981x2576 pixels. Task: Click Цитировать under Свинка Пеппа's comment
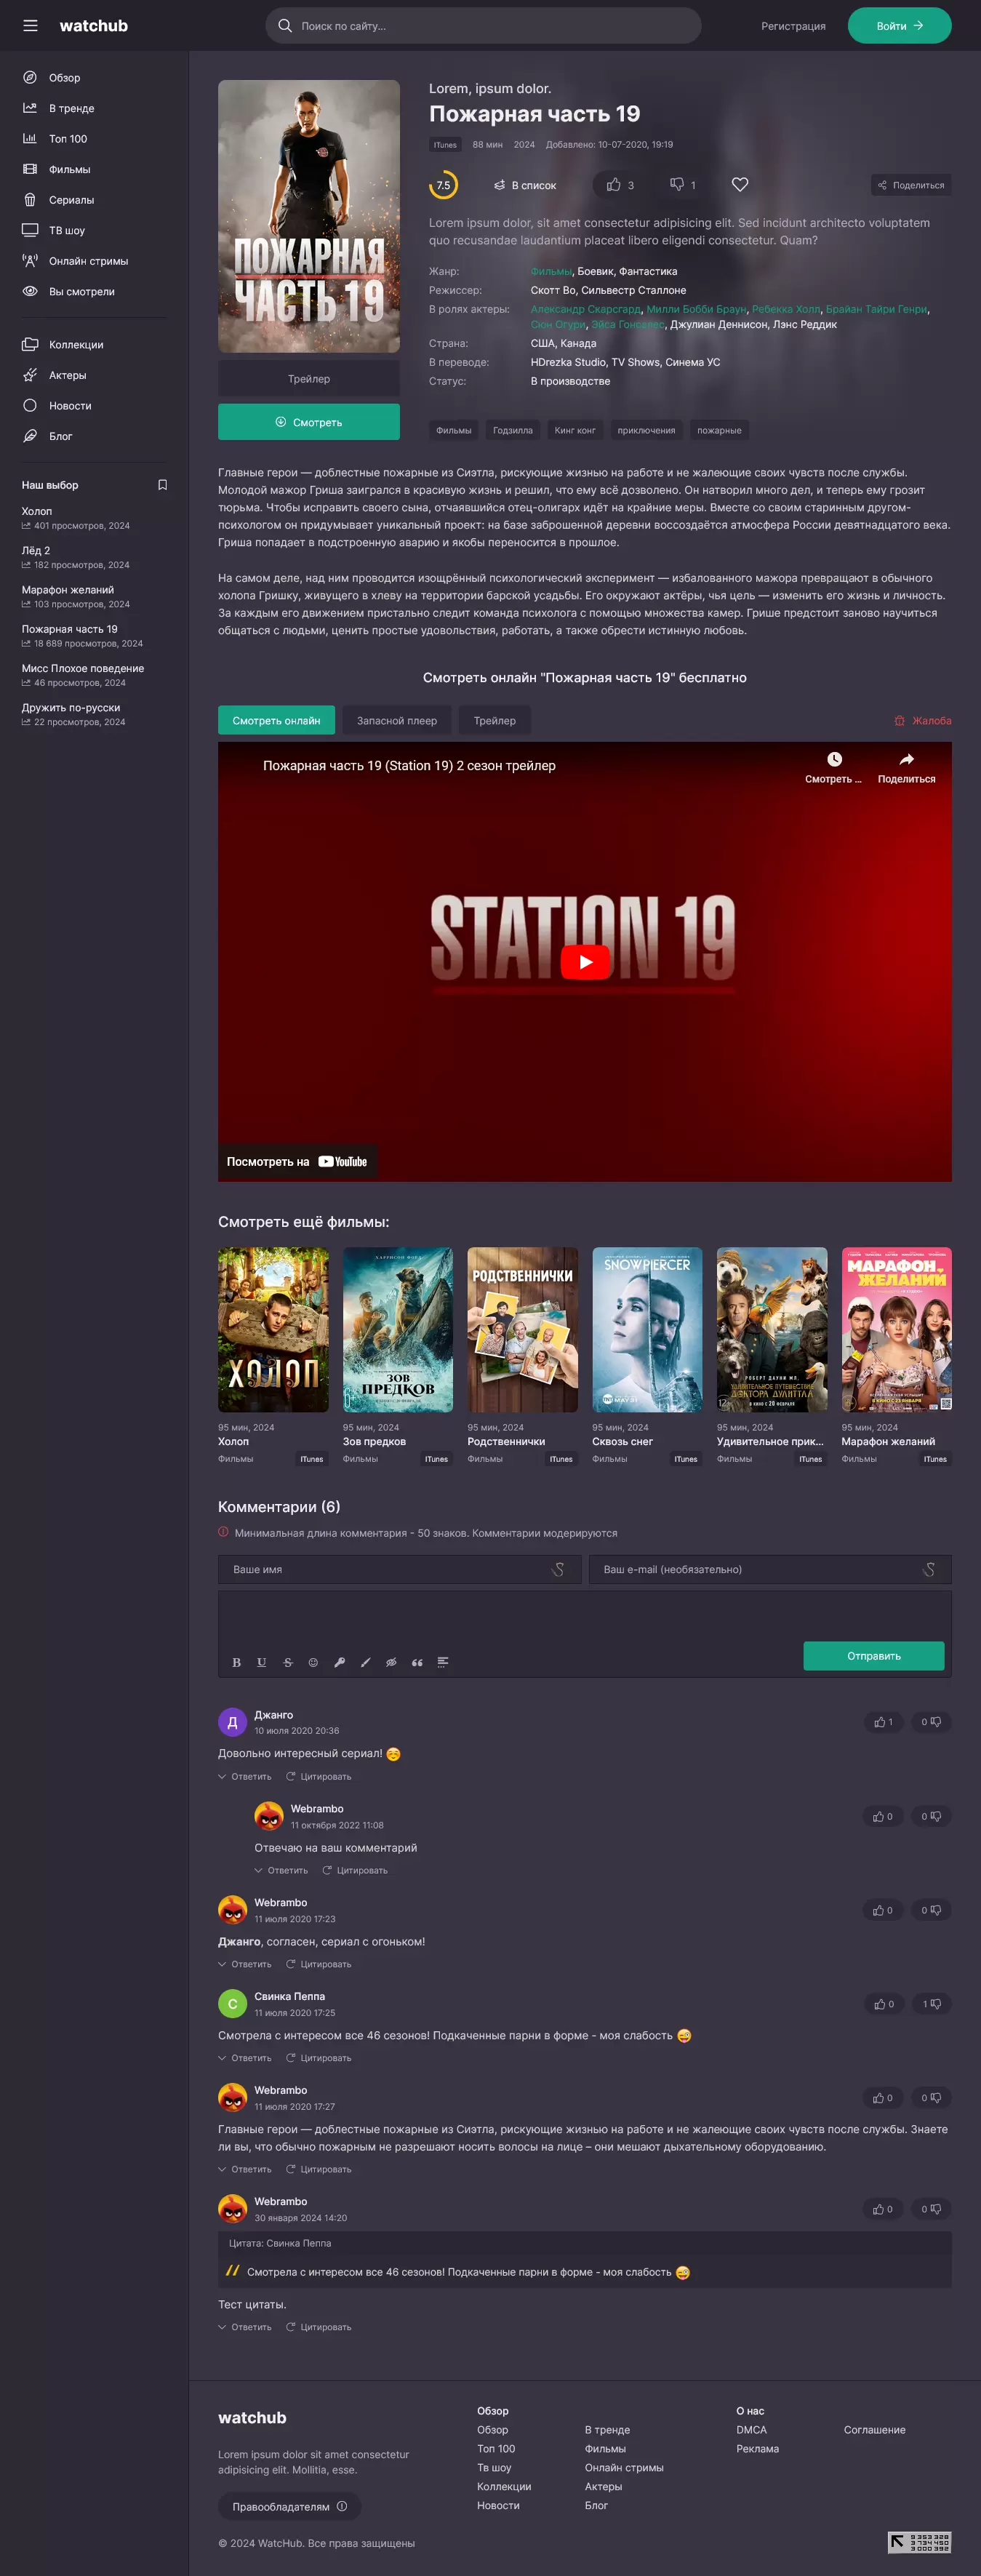319,2058
